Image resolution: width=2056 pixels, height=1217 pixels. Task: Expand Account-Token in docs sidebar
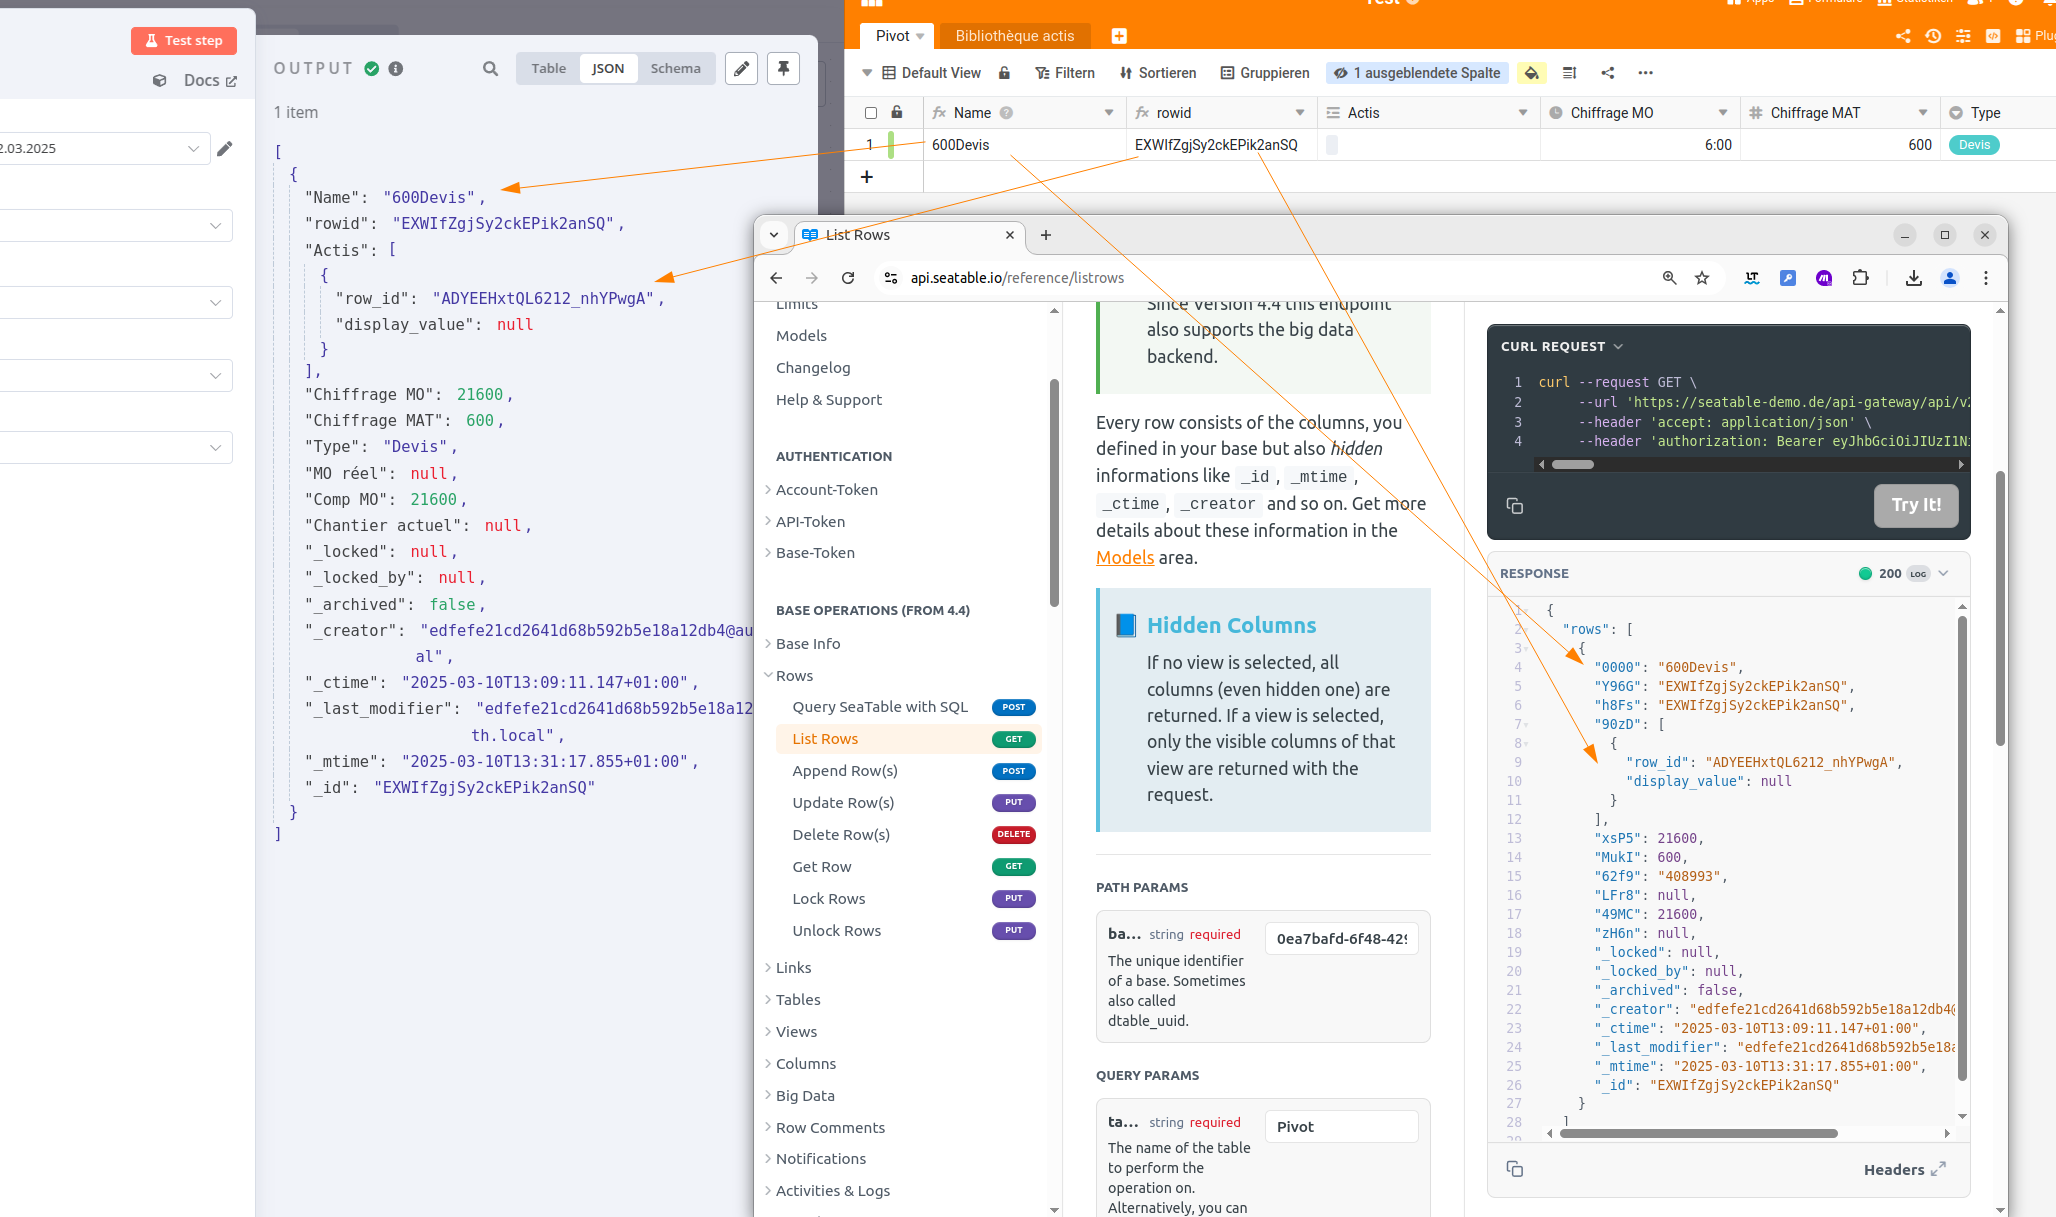(826, 490)
